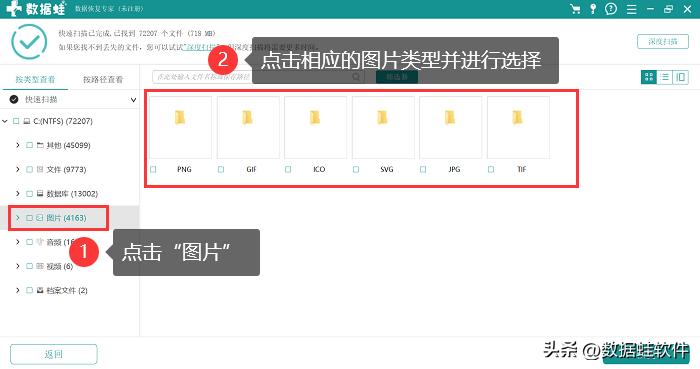
Task: Tick the 文件 (9773) checkbox
Action: point(29,170)
